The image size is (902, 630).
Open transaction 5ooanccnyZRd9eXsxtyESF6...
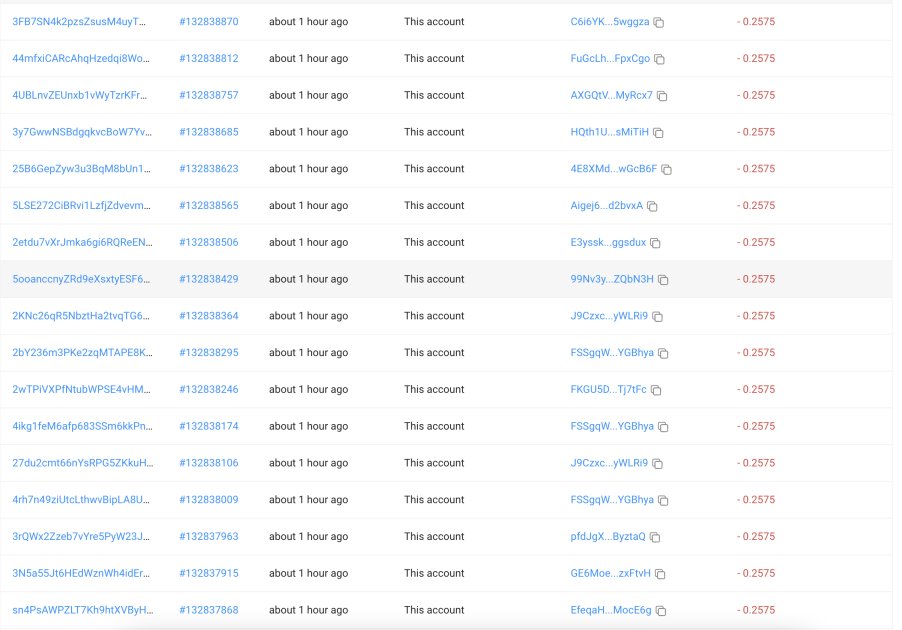pyautogui.click(x=81, y=280)
